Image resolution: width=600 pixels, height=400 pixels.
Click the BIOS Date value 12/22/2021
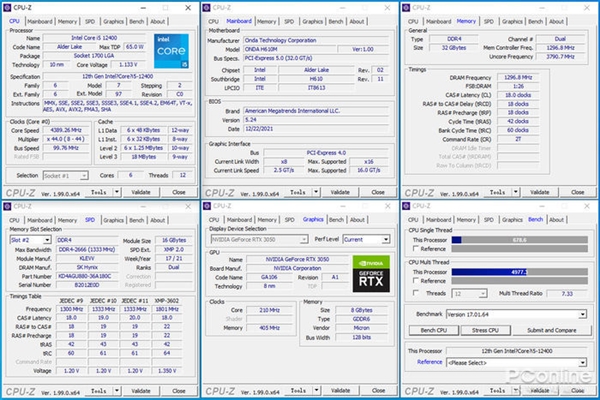click(x=316, y=129)
